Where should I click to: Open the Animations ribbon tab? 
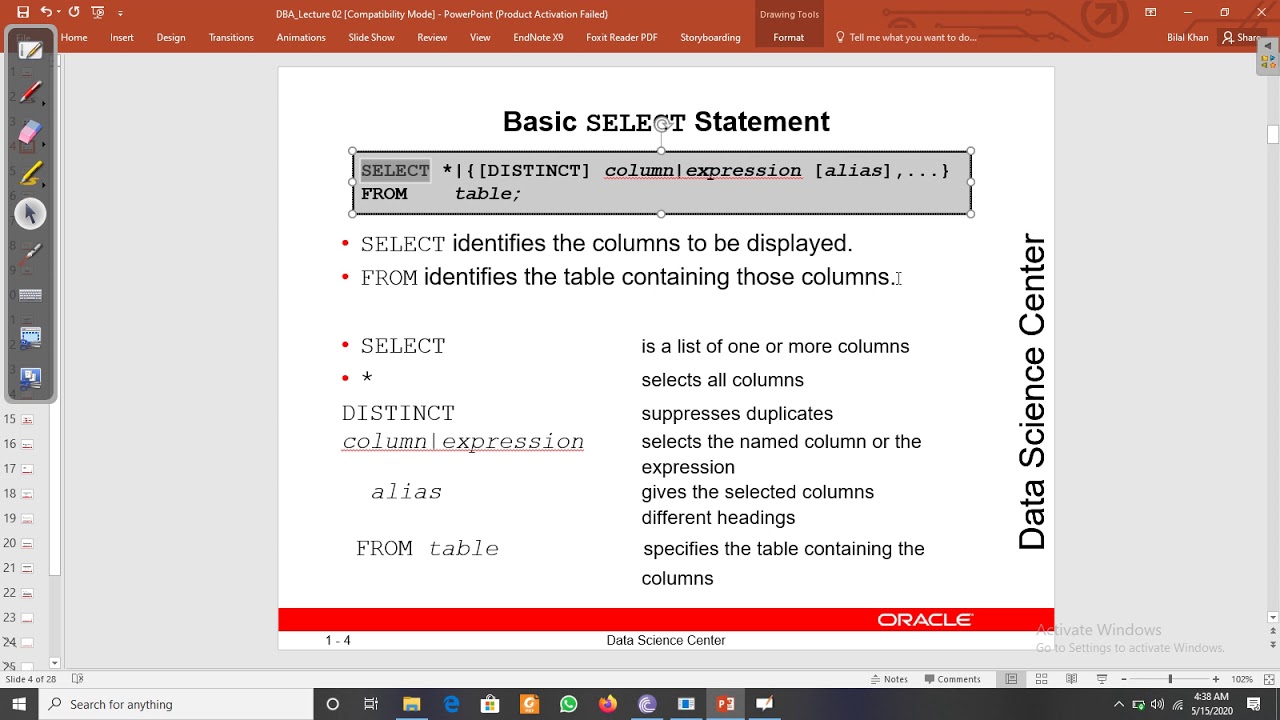(x=301, y=37)
